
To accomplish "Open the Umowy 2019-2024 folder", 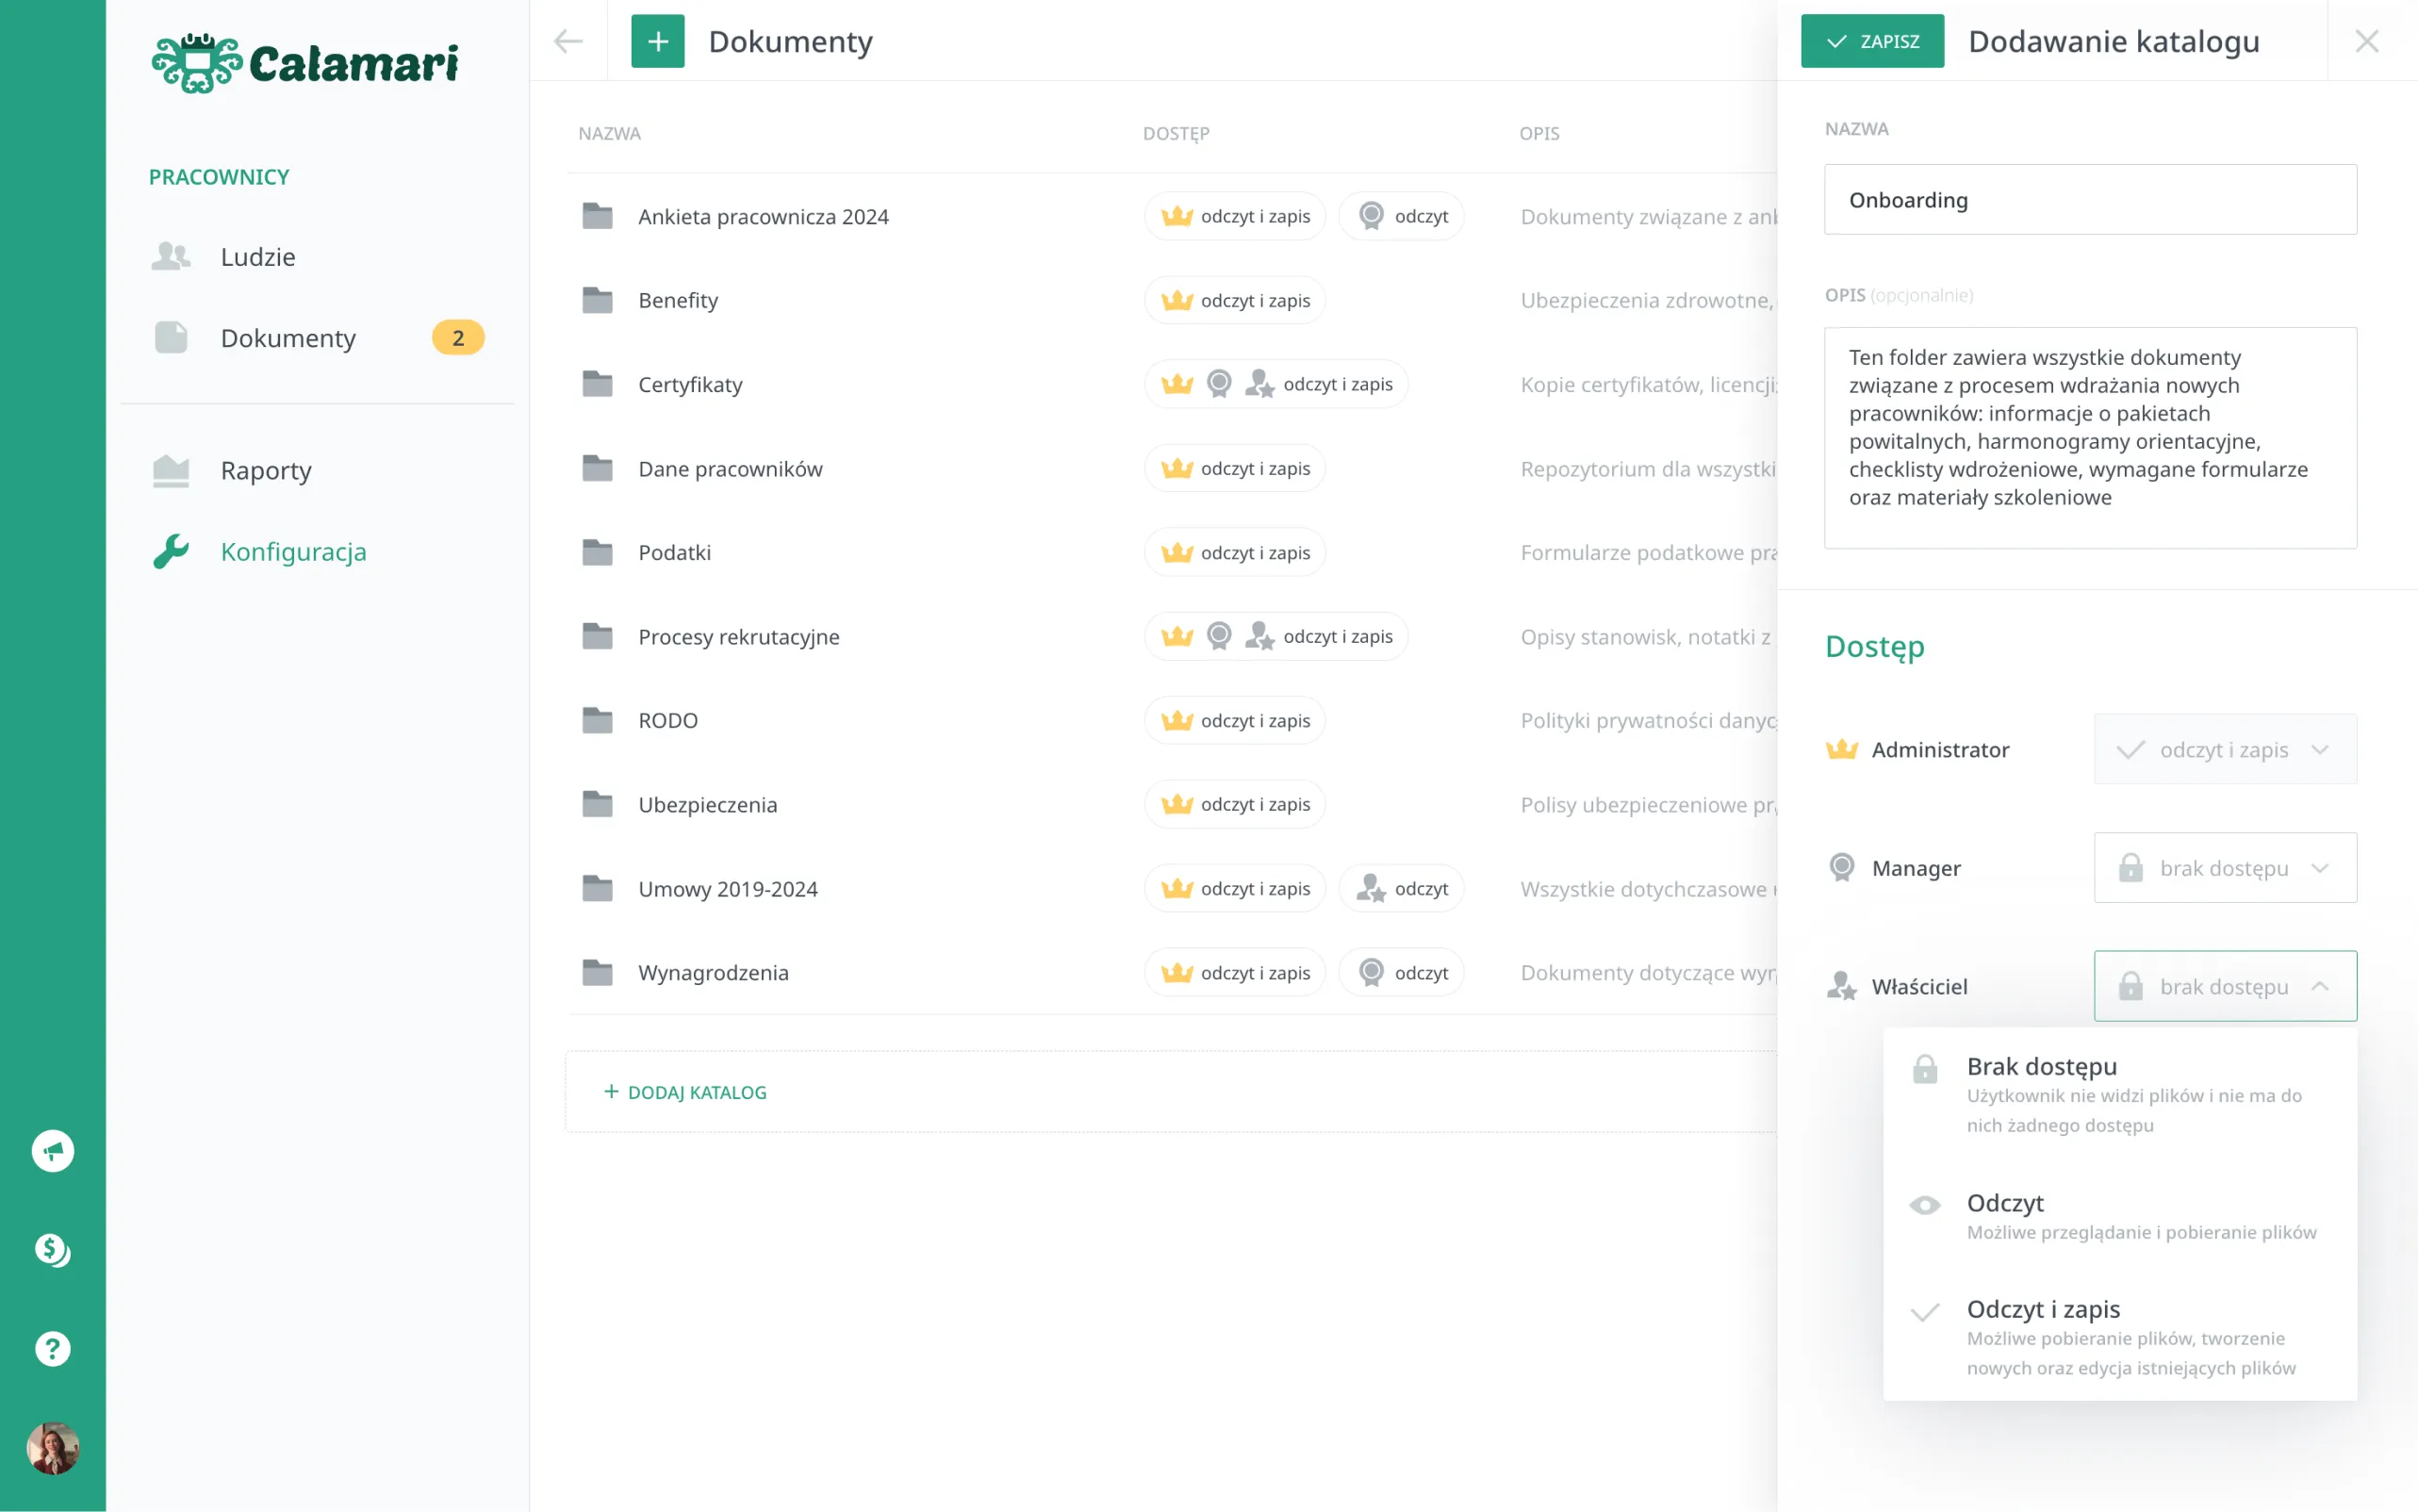I will (x=728, y=889).
